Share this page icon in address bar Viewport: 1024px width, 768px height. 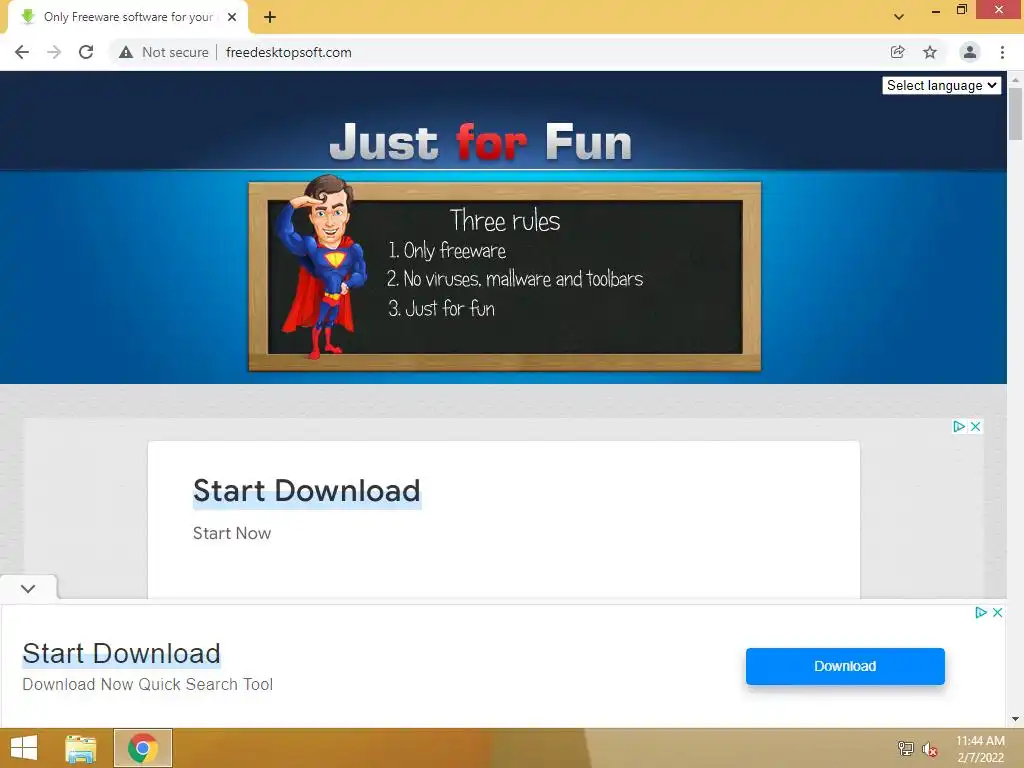897,52
